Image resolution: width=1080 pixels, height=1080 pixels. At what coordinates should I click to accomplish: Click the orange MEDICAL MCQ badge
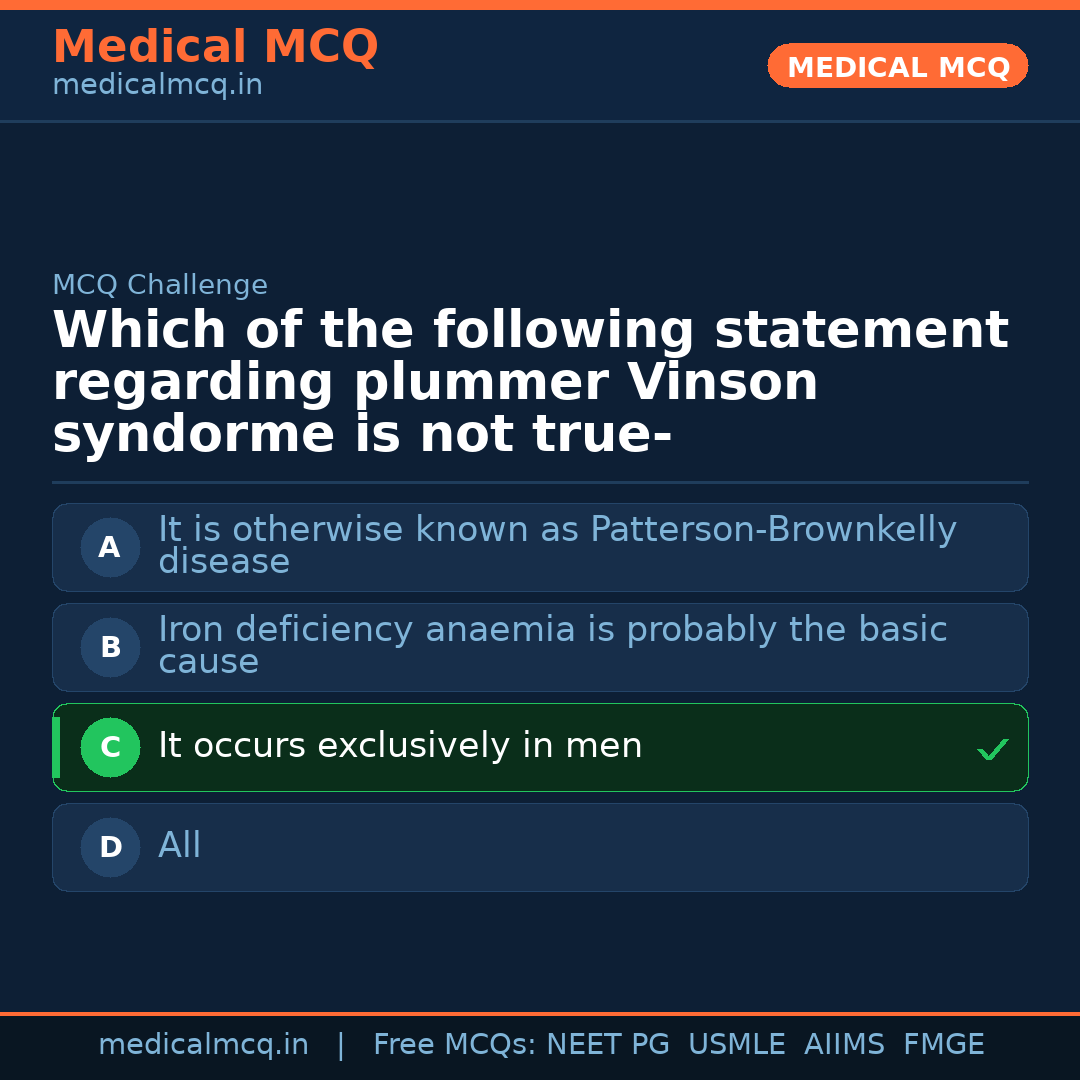pos(897,66)
